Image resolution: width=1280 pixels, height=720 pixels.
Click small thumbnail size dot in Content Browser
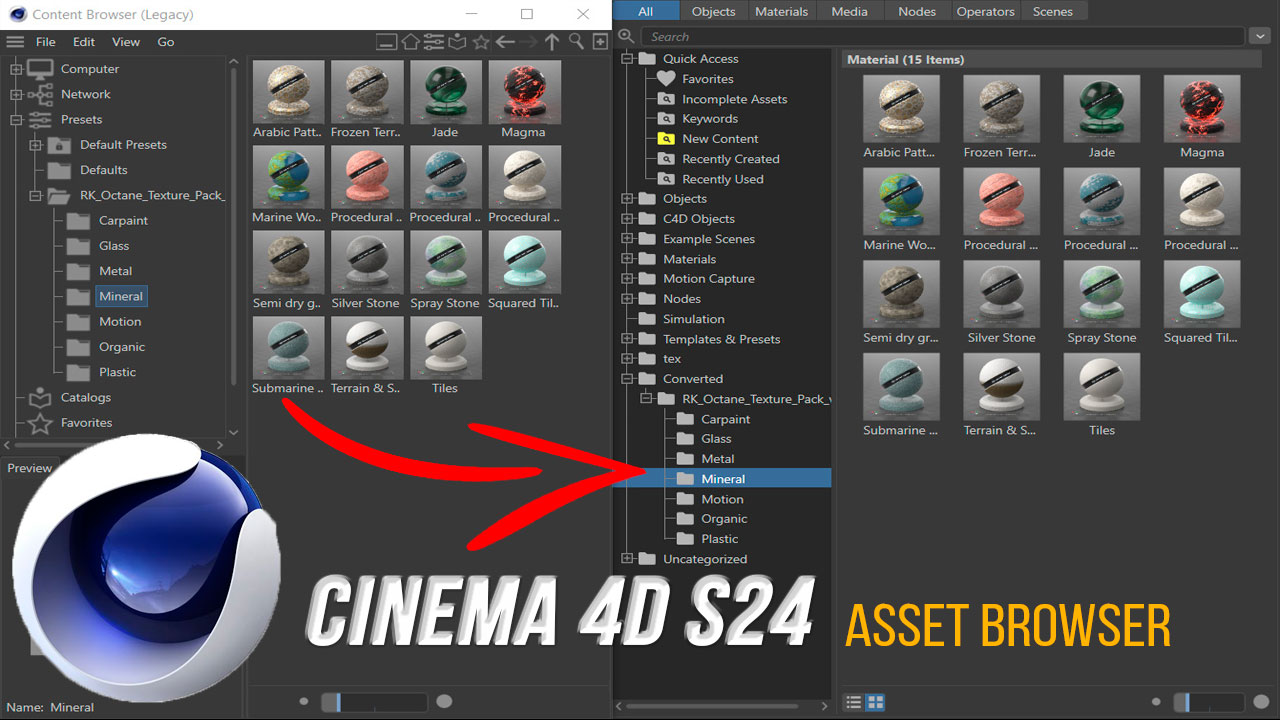(305, 702)
